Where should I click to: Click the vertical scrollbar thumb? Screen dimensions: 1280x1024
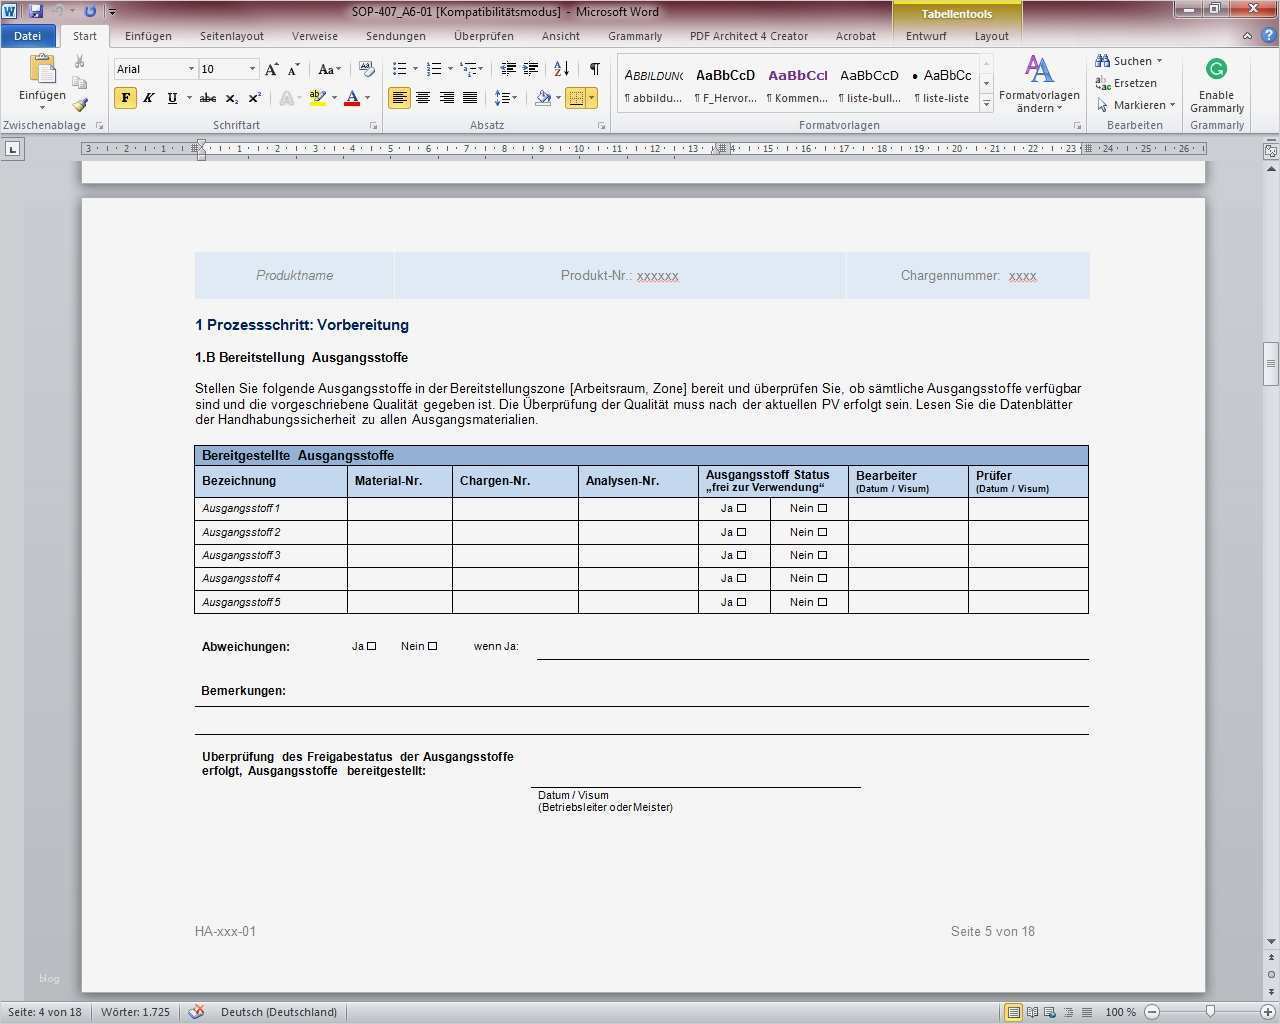point(1271,363)
